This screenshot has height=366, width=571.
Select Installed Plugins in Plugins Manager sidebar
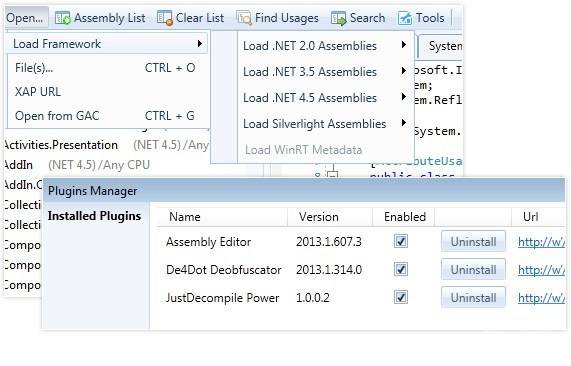(x=94, y=216)
